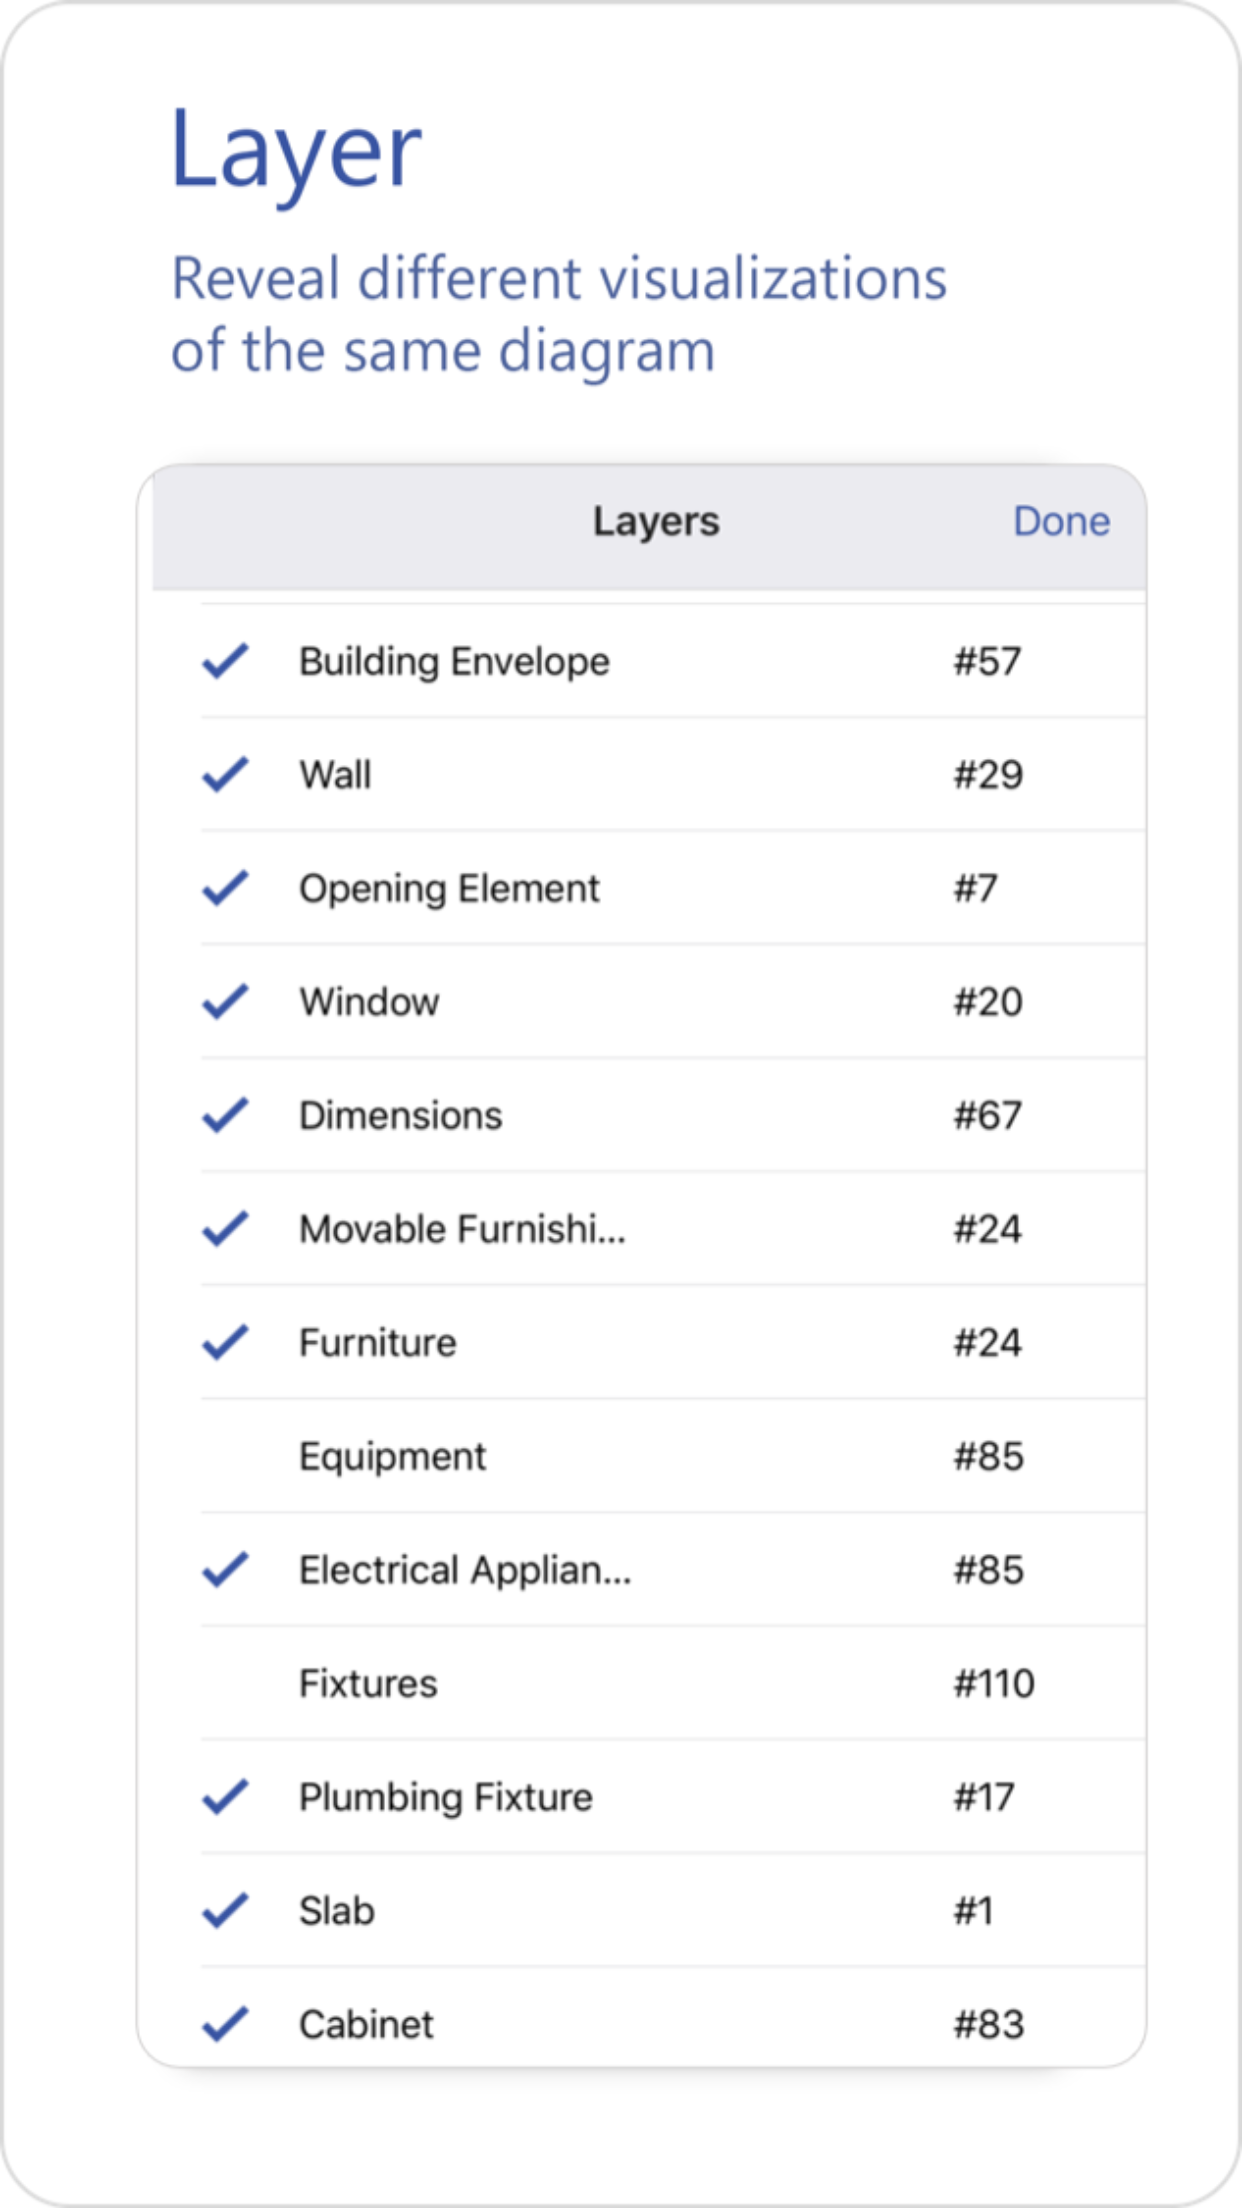Viewport: 1242px width, 2208px height.
Task: Tap the Done button
Action: pyautogui.click(x=1062, y=521)
